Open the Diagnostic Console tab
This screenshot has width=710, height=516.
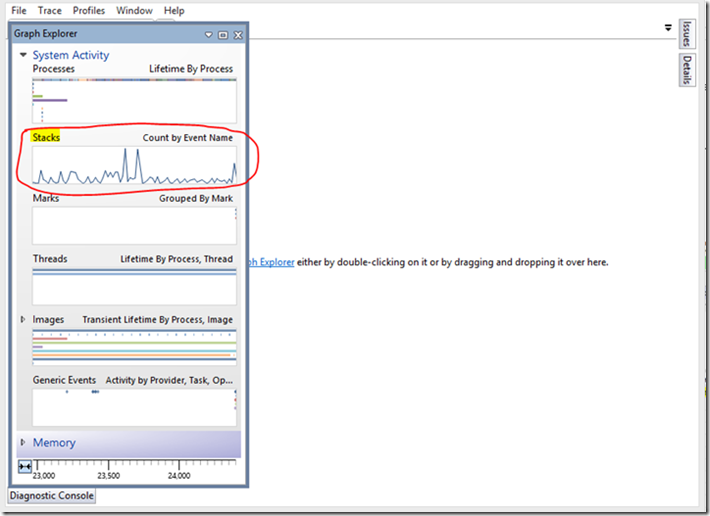52,496
